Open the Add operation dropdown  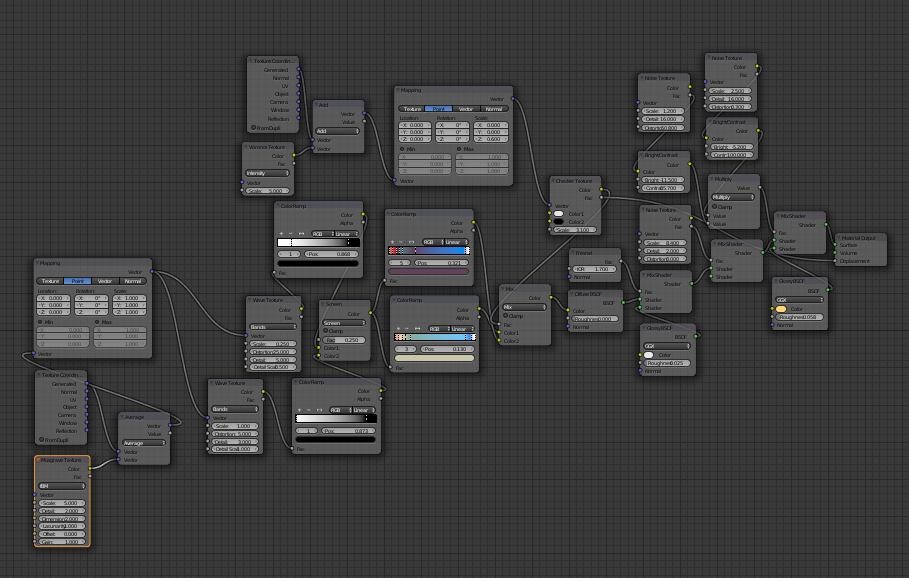pyautogui.click(x=337, y=131)
